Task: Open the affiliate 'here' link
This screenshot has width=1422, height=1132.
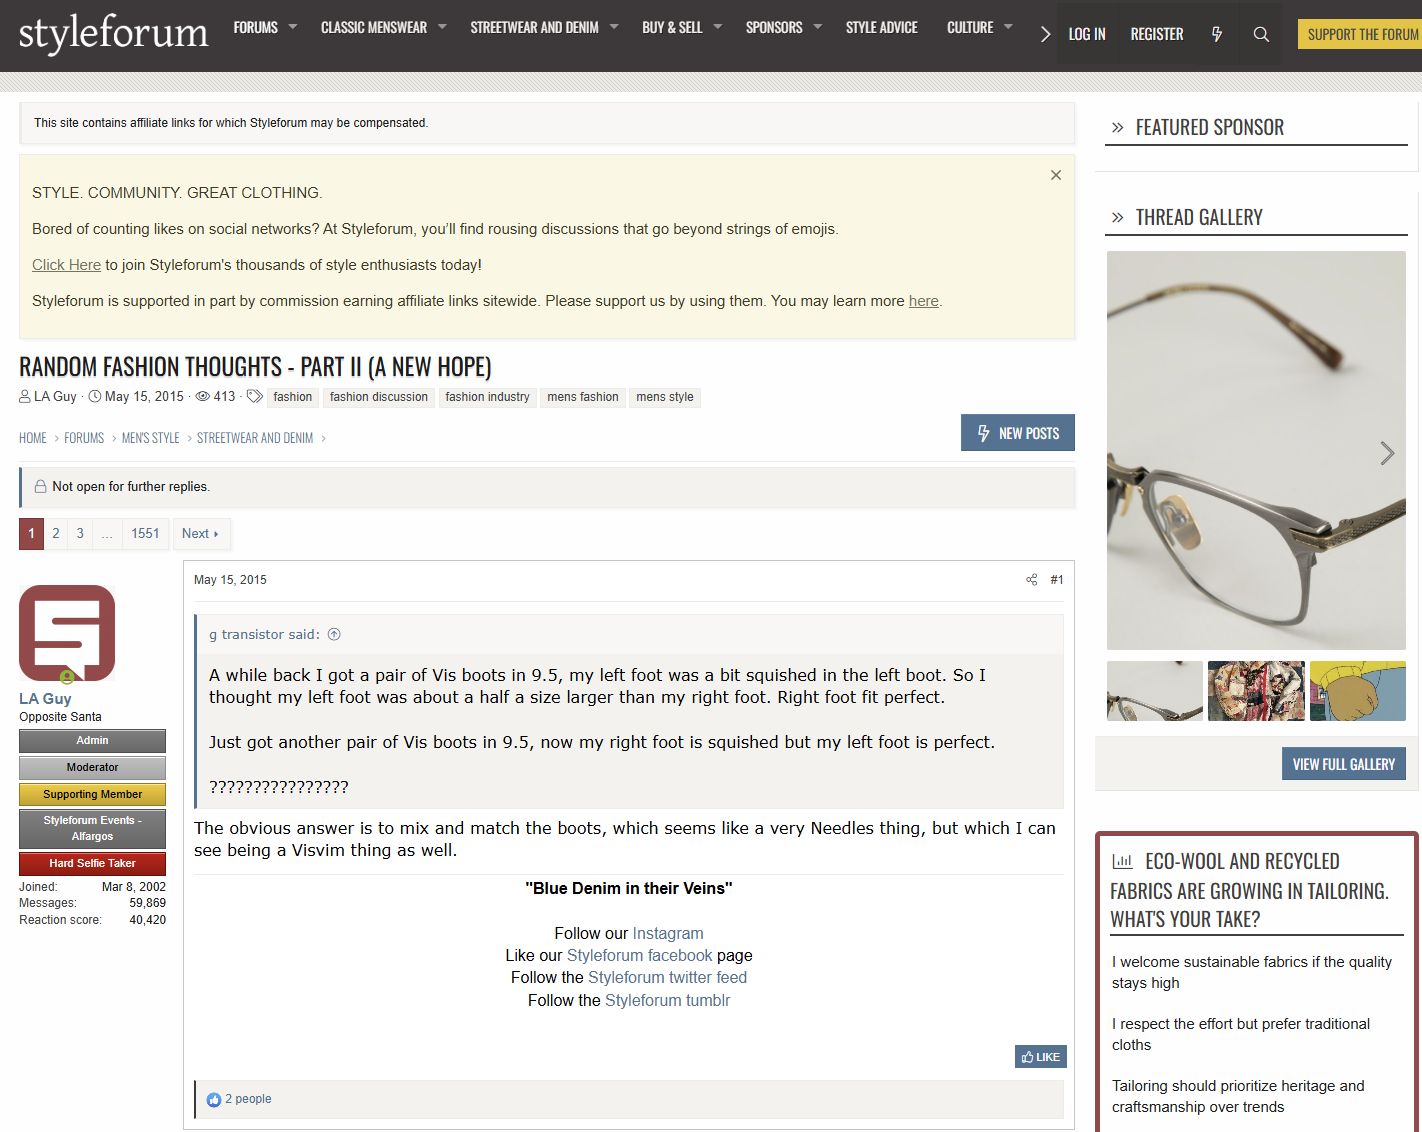Action: pyautogui.click(x=923, y=301)
